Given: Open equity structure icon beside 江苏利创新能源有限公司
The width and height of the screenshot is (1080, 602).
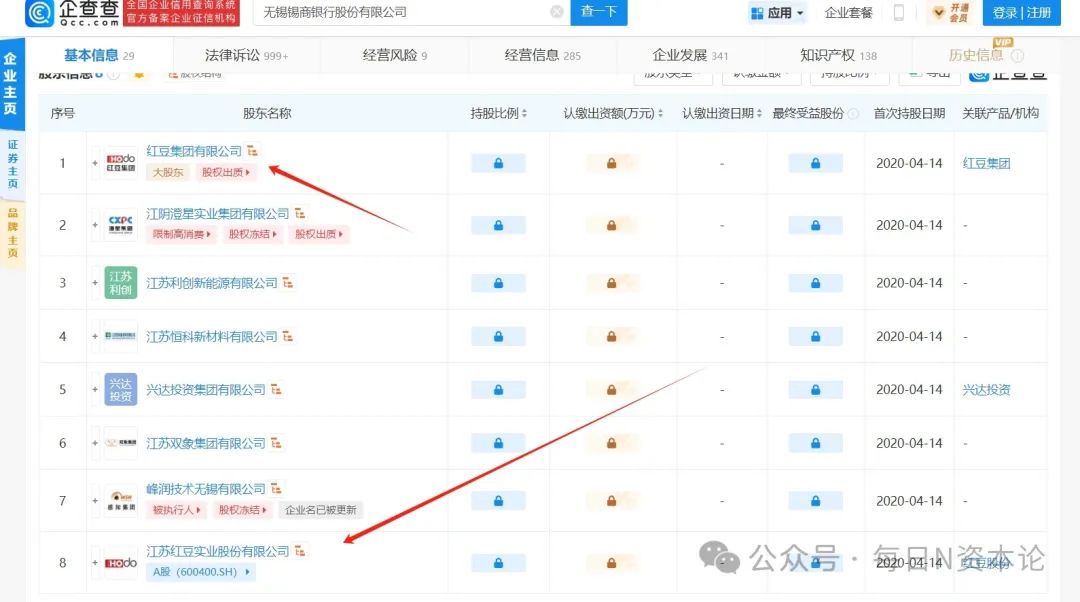Looking at the screenshot, I should 288,282.
